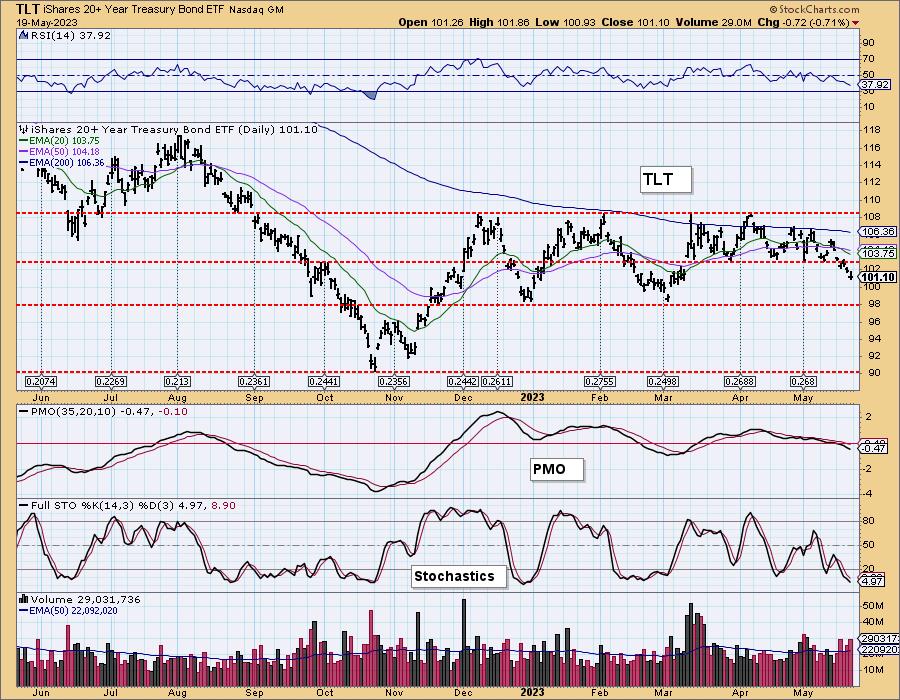Click the 4.97 stochastic value tag
The height and width of the screenshot is (700, 900).
click(872, 582)
